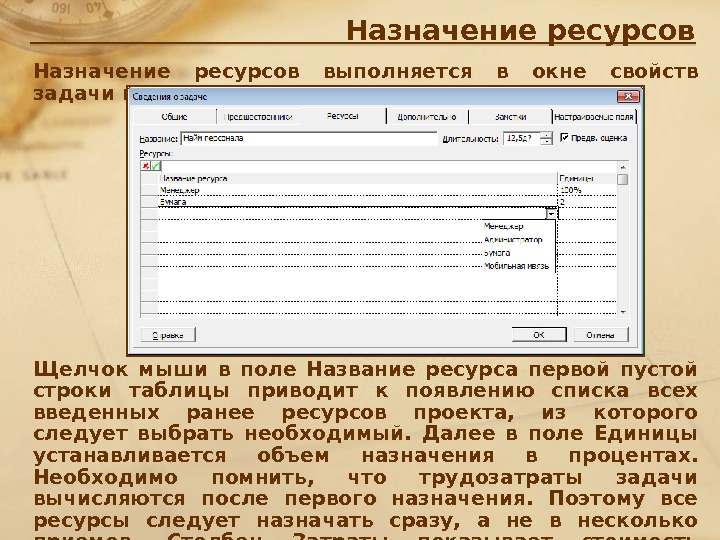Image resolution: width=720 pixels, height=540 pixels.
Task: Switch to the Настраиваемые поля tab
Action: coord(594,117)
